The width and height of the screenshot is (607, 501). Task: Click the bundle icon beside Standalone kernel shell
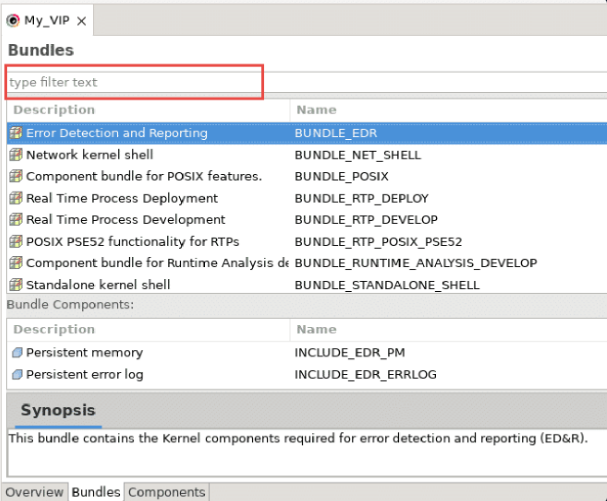coord(16,285)
